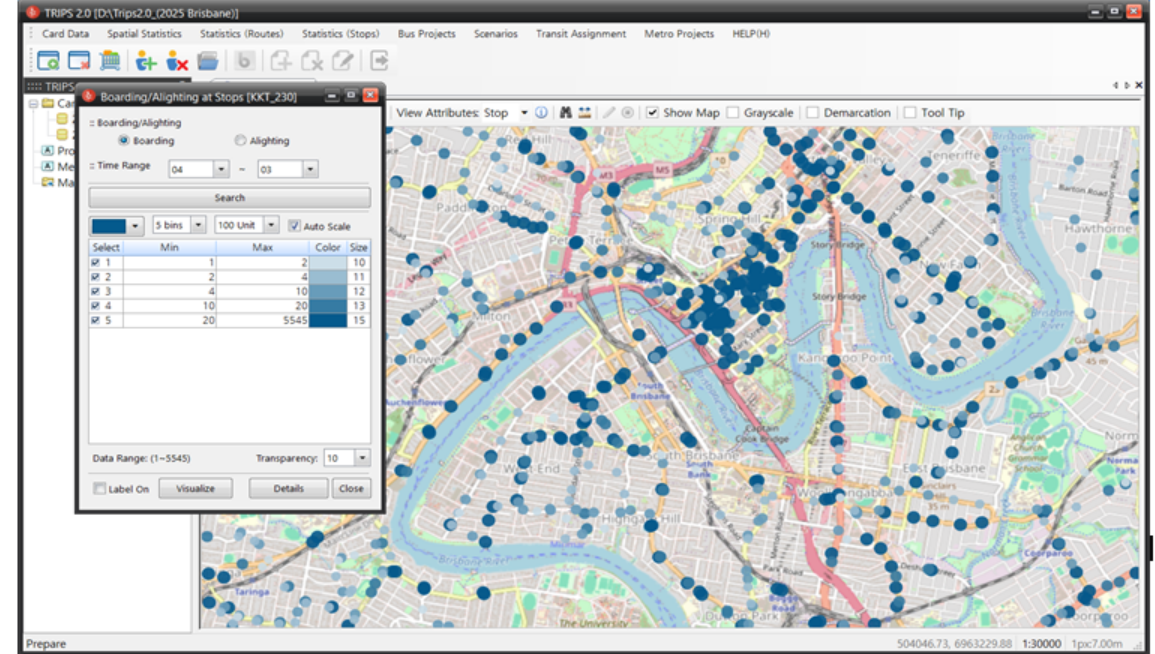Screen dimensions: 1155x654
Task: Click the Visualize button
Action: (195, 488)
